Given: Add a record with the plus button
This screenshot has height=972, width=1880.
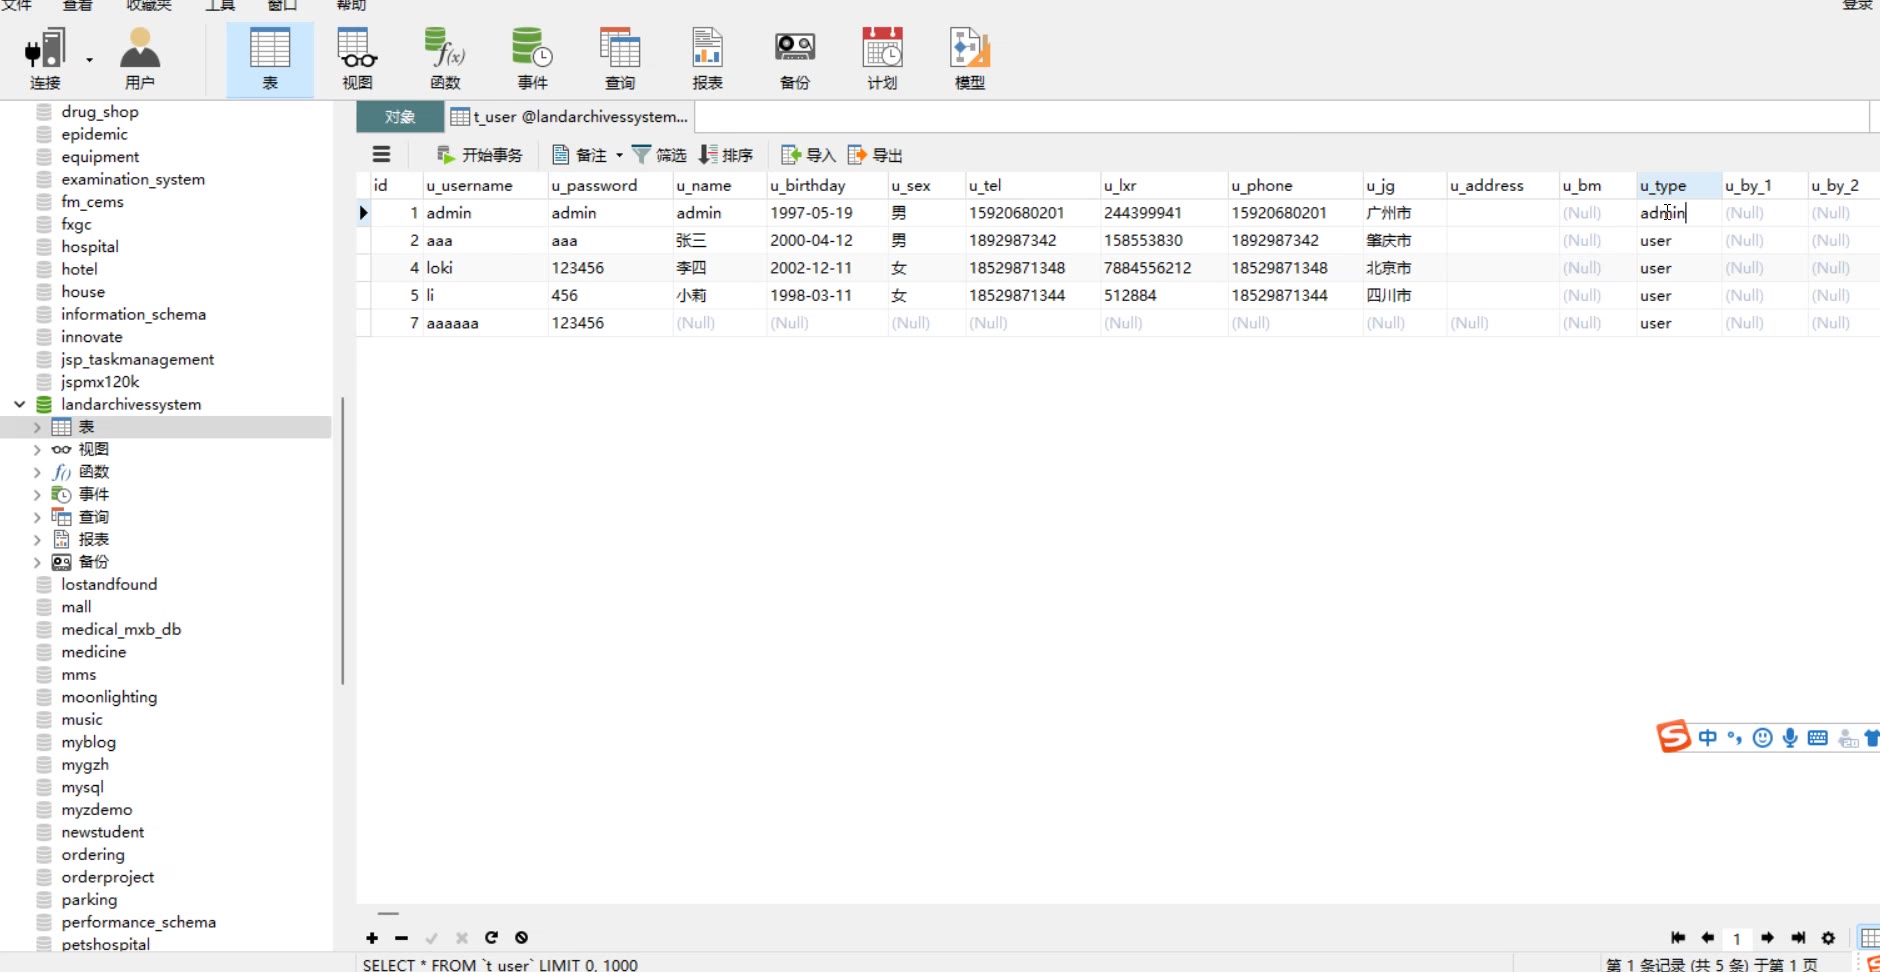Looking at the screenshot, I should tap(372, 938).
